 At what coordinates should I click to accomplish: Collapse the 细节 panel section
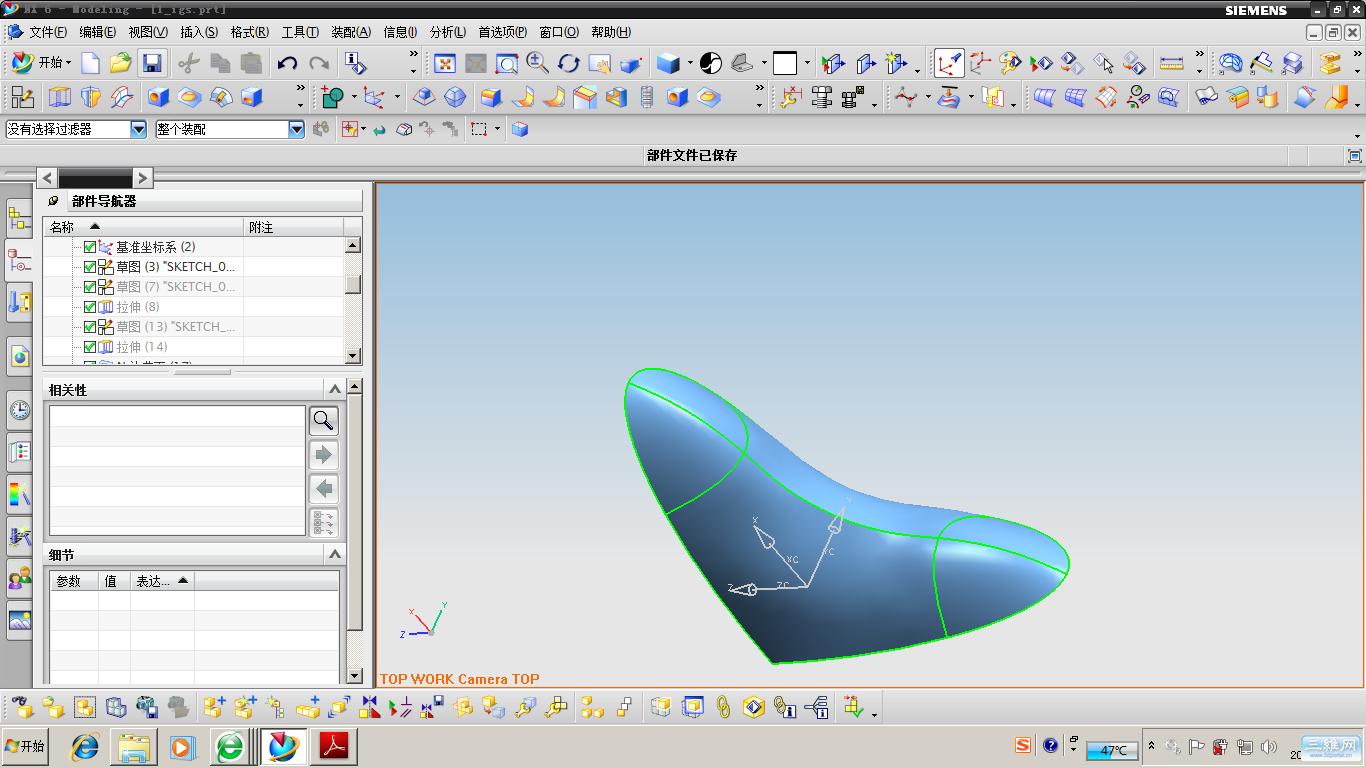(x=335, y=554)
